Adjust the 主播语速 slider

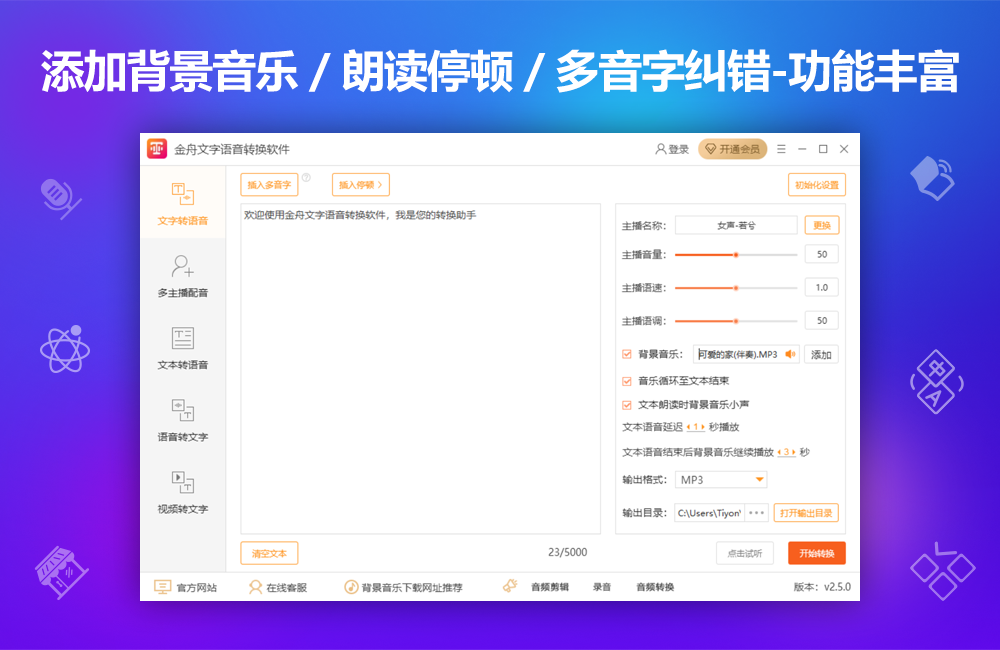pos(736,288)
